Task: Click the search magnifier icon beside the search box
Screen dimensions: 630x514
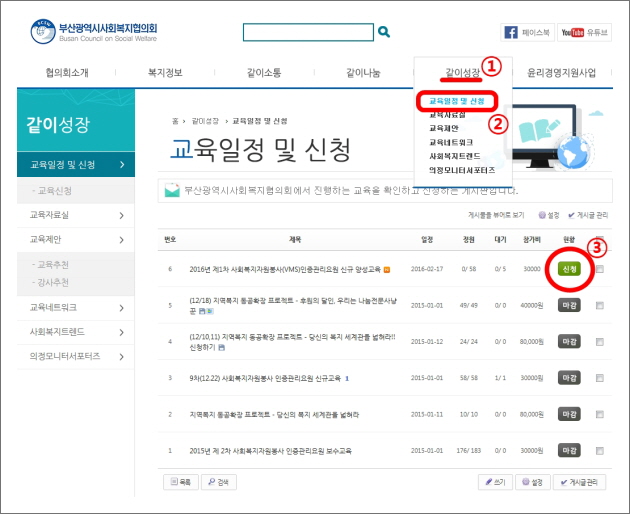Action: [x=384, y=32]
